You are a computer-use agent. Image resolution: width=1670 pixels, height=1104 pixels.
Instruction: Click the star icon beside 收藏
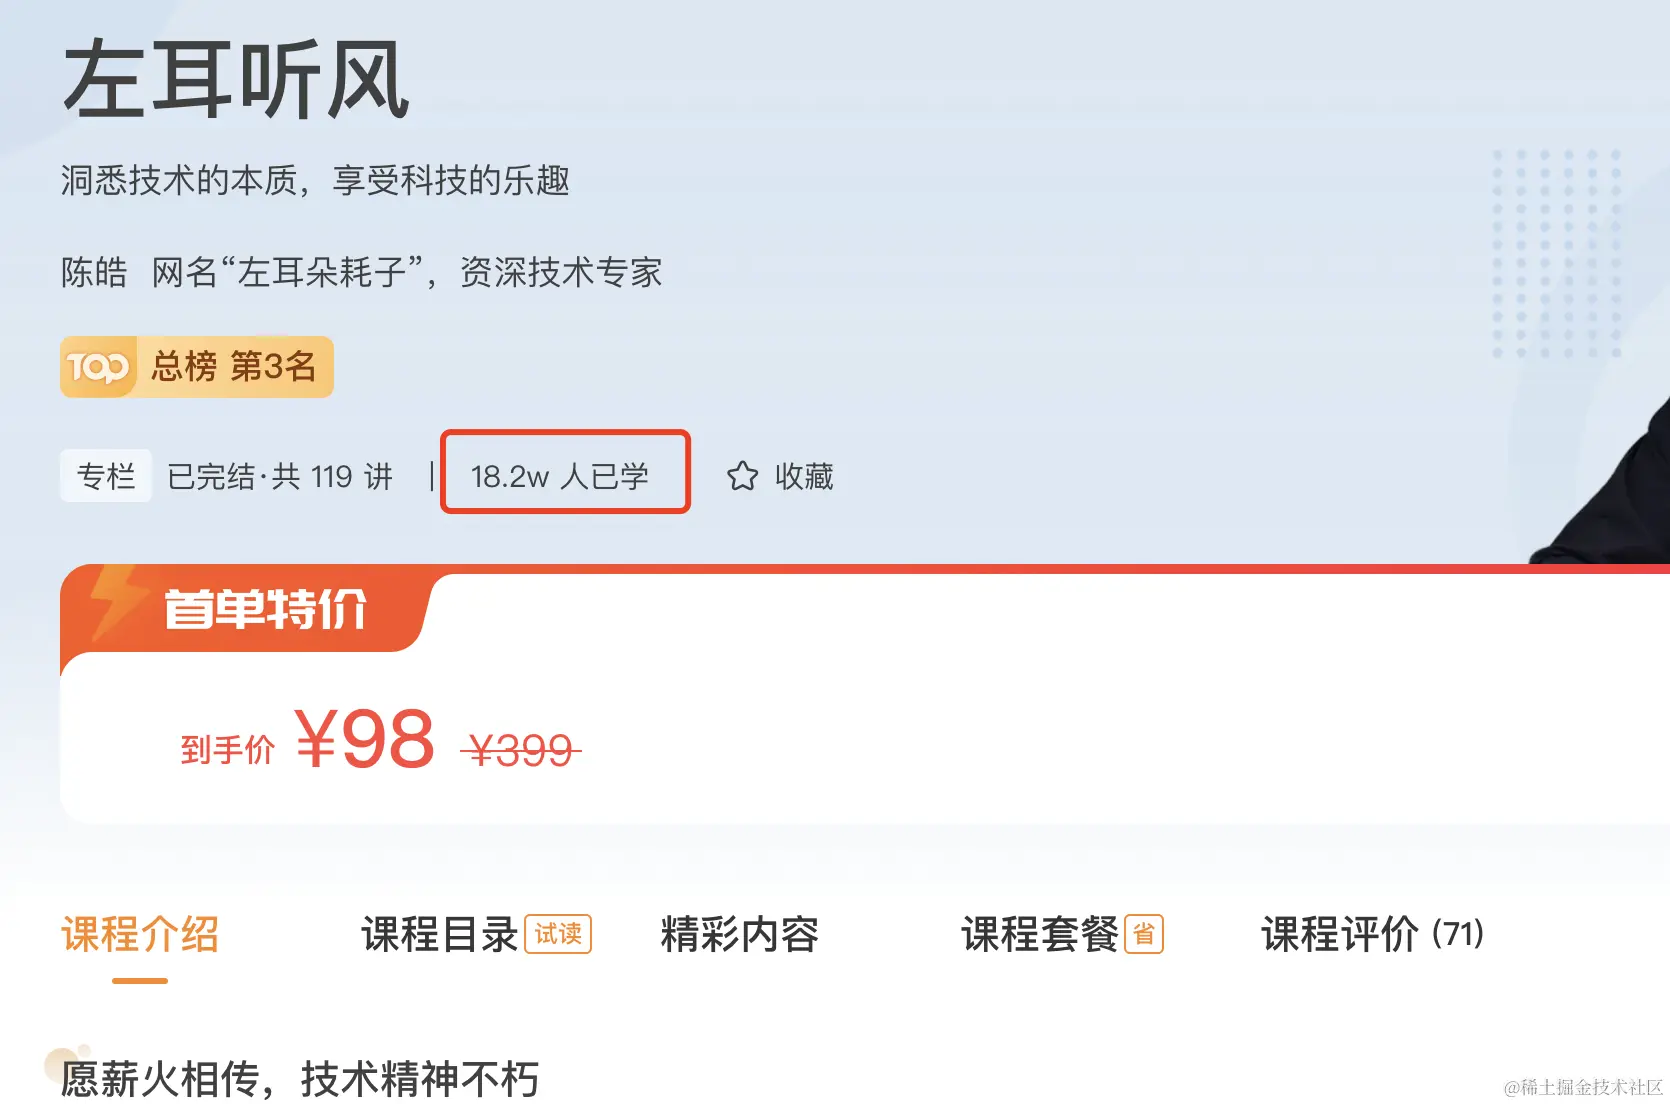pyautogui.click(x=742, y=476)
